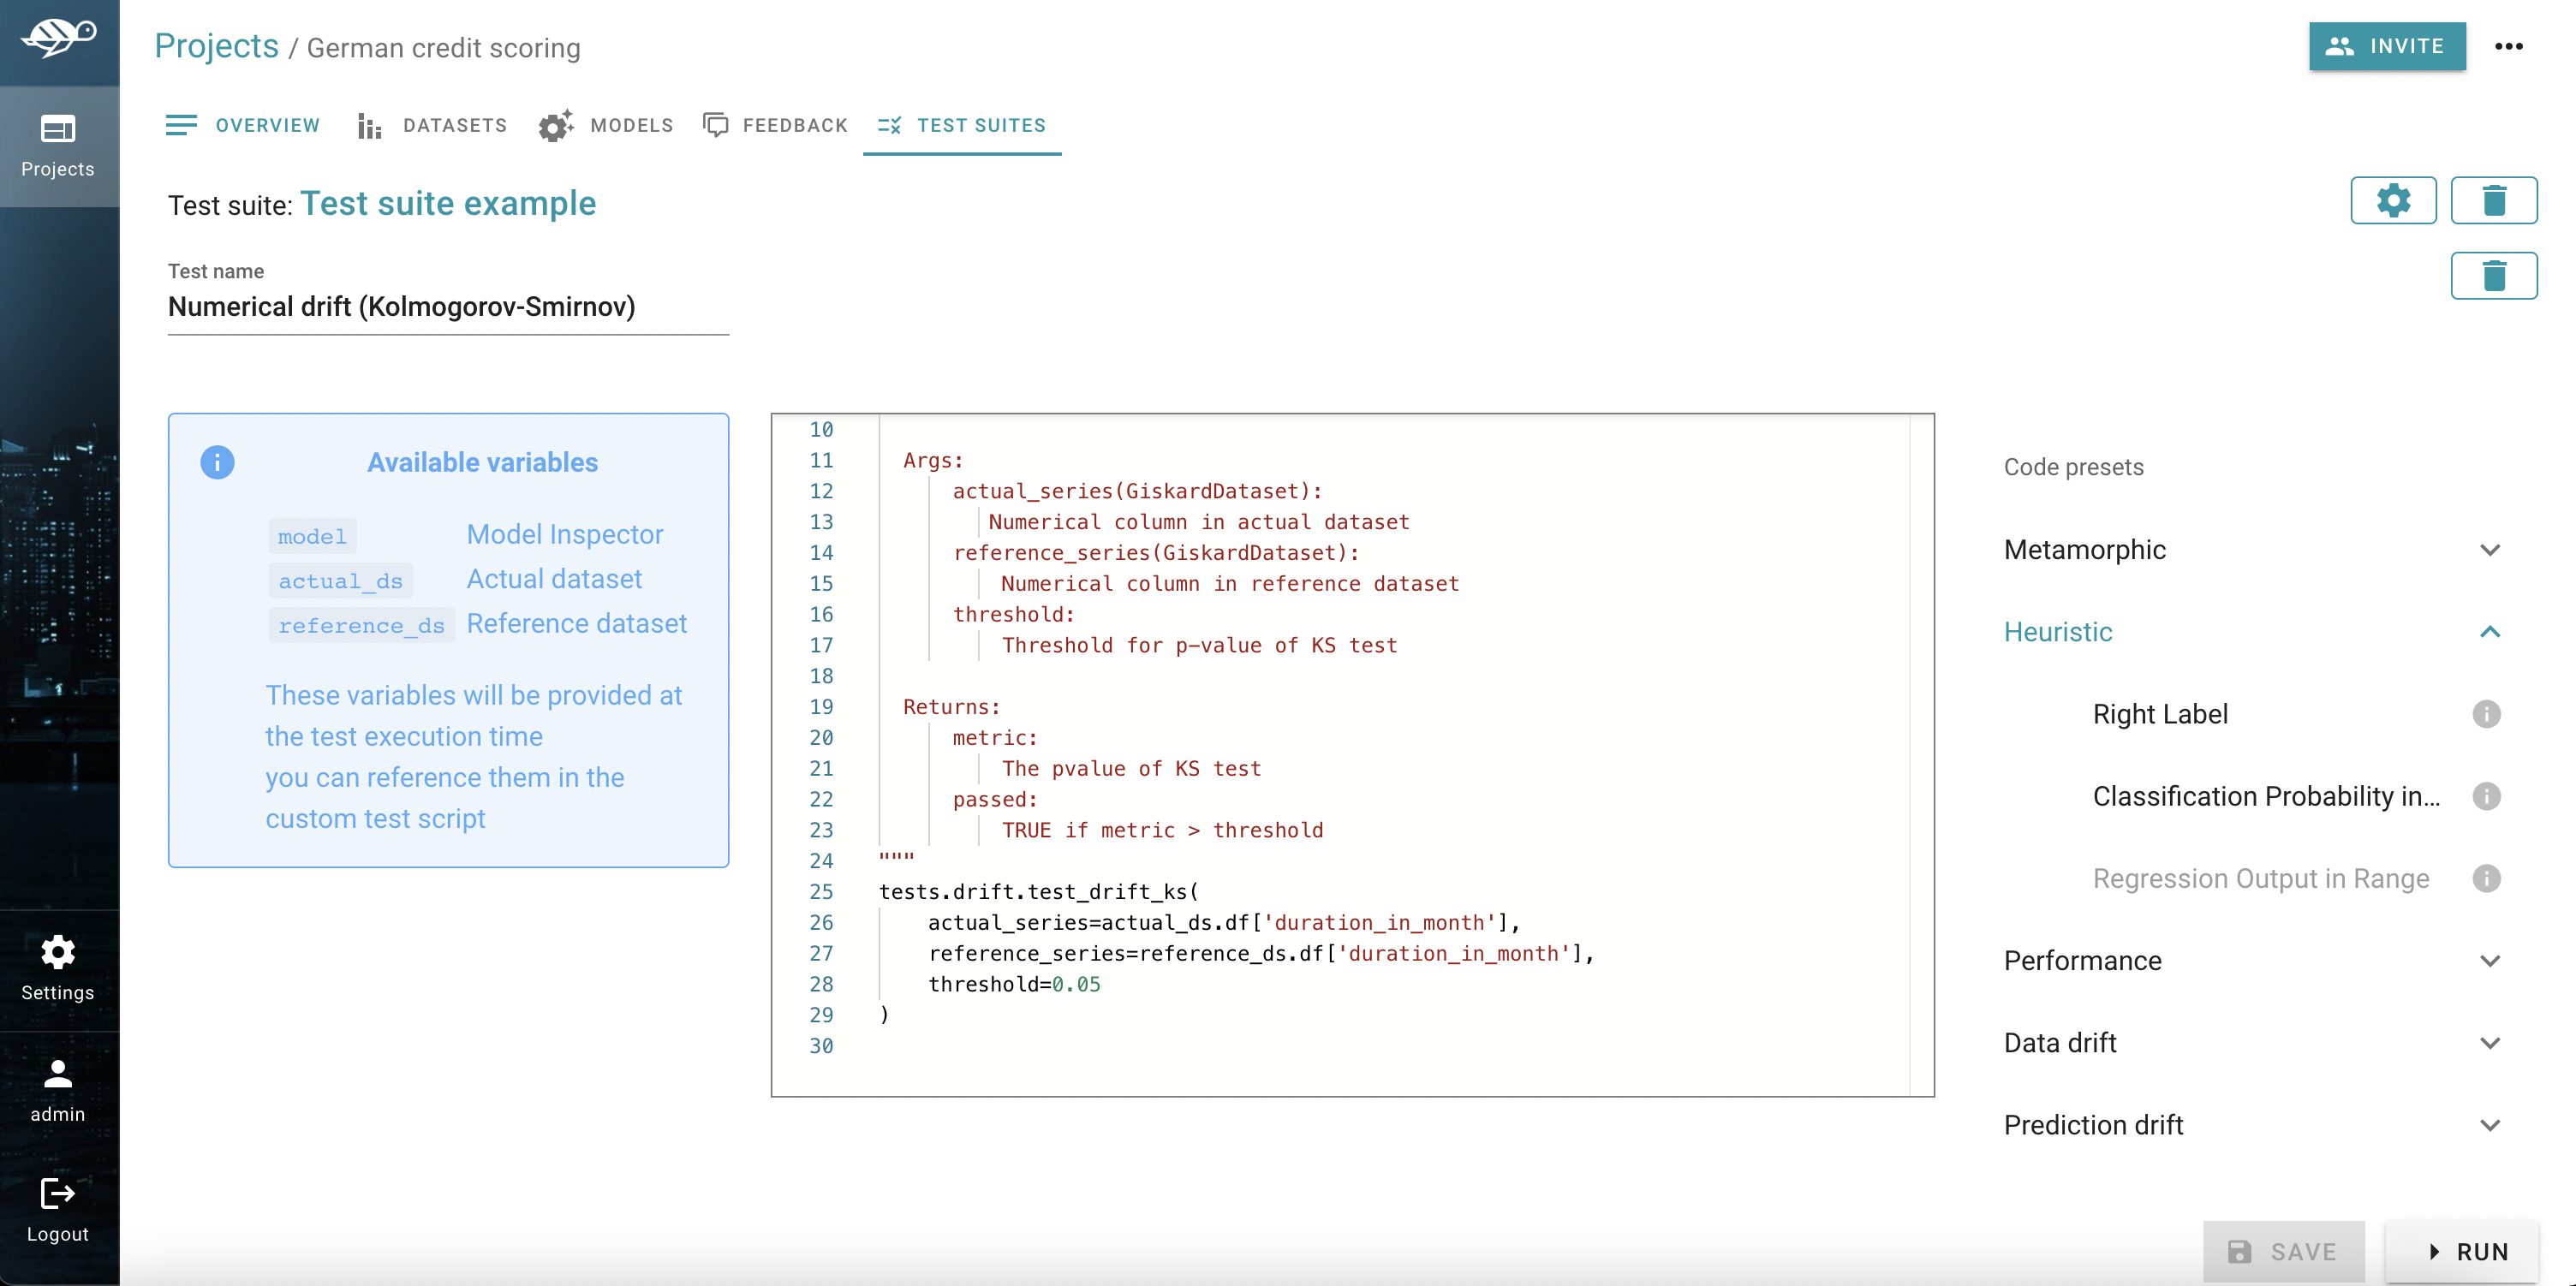Click info icon for Regression Output in Range
This screenshot has width=2576, height=1286.
tap(2486, 878)
